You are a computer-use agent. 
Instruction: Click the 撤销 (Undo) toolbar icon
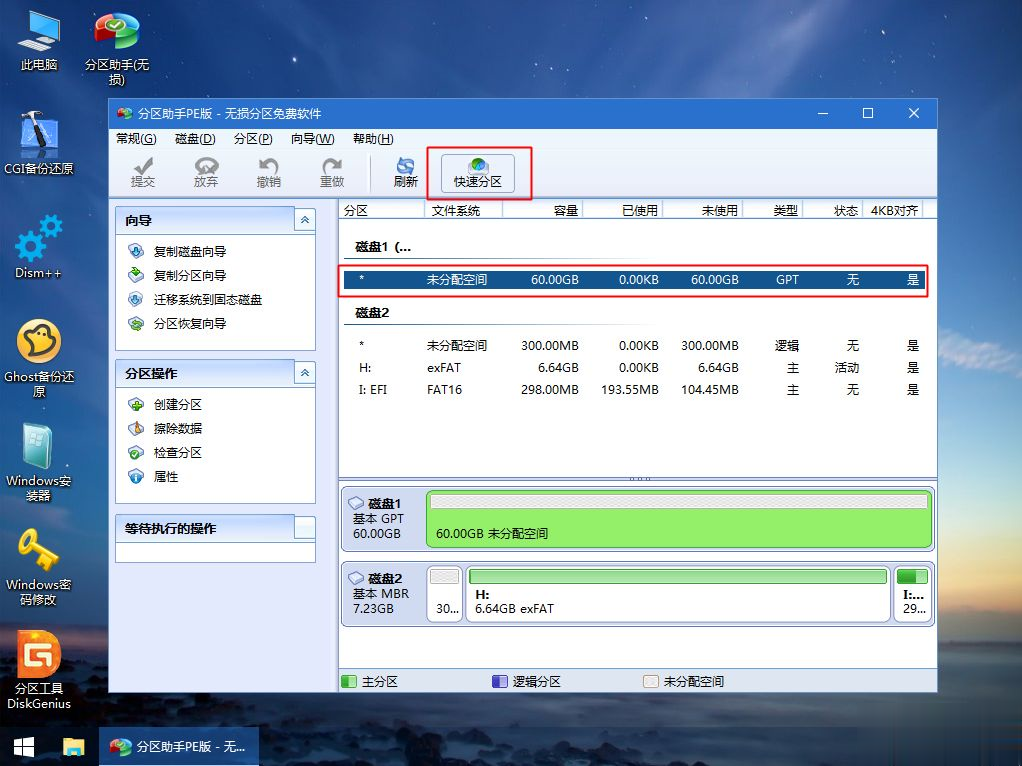272,171
